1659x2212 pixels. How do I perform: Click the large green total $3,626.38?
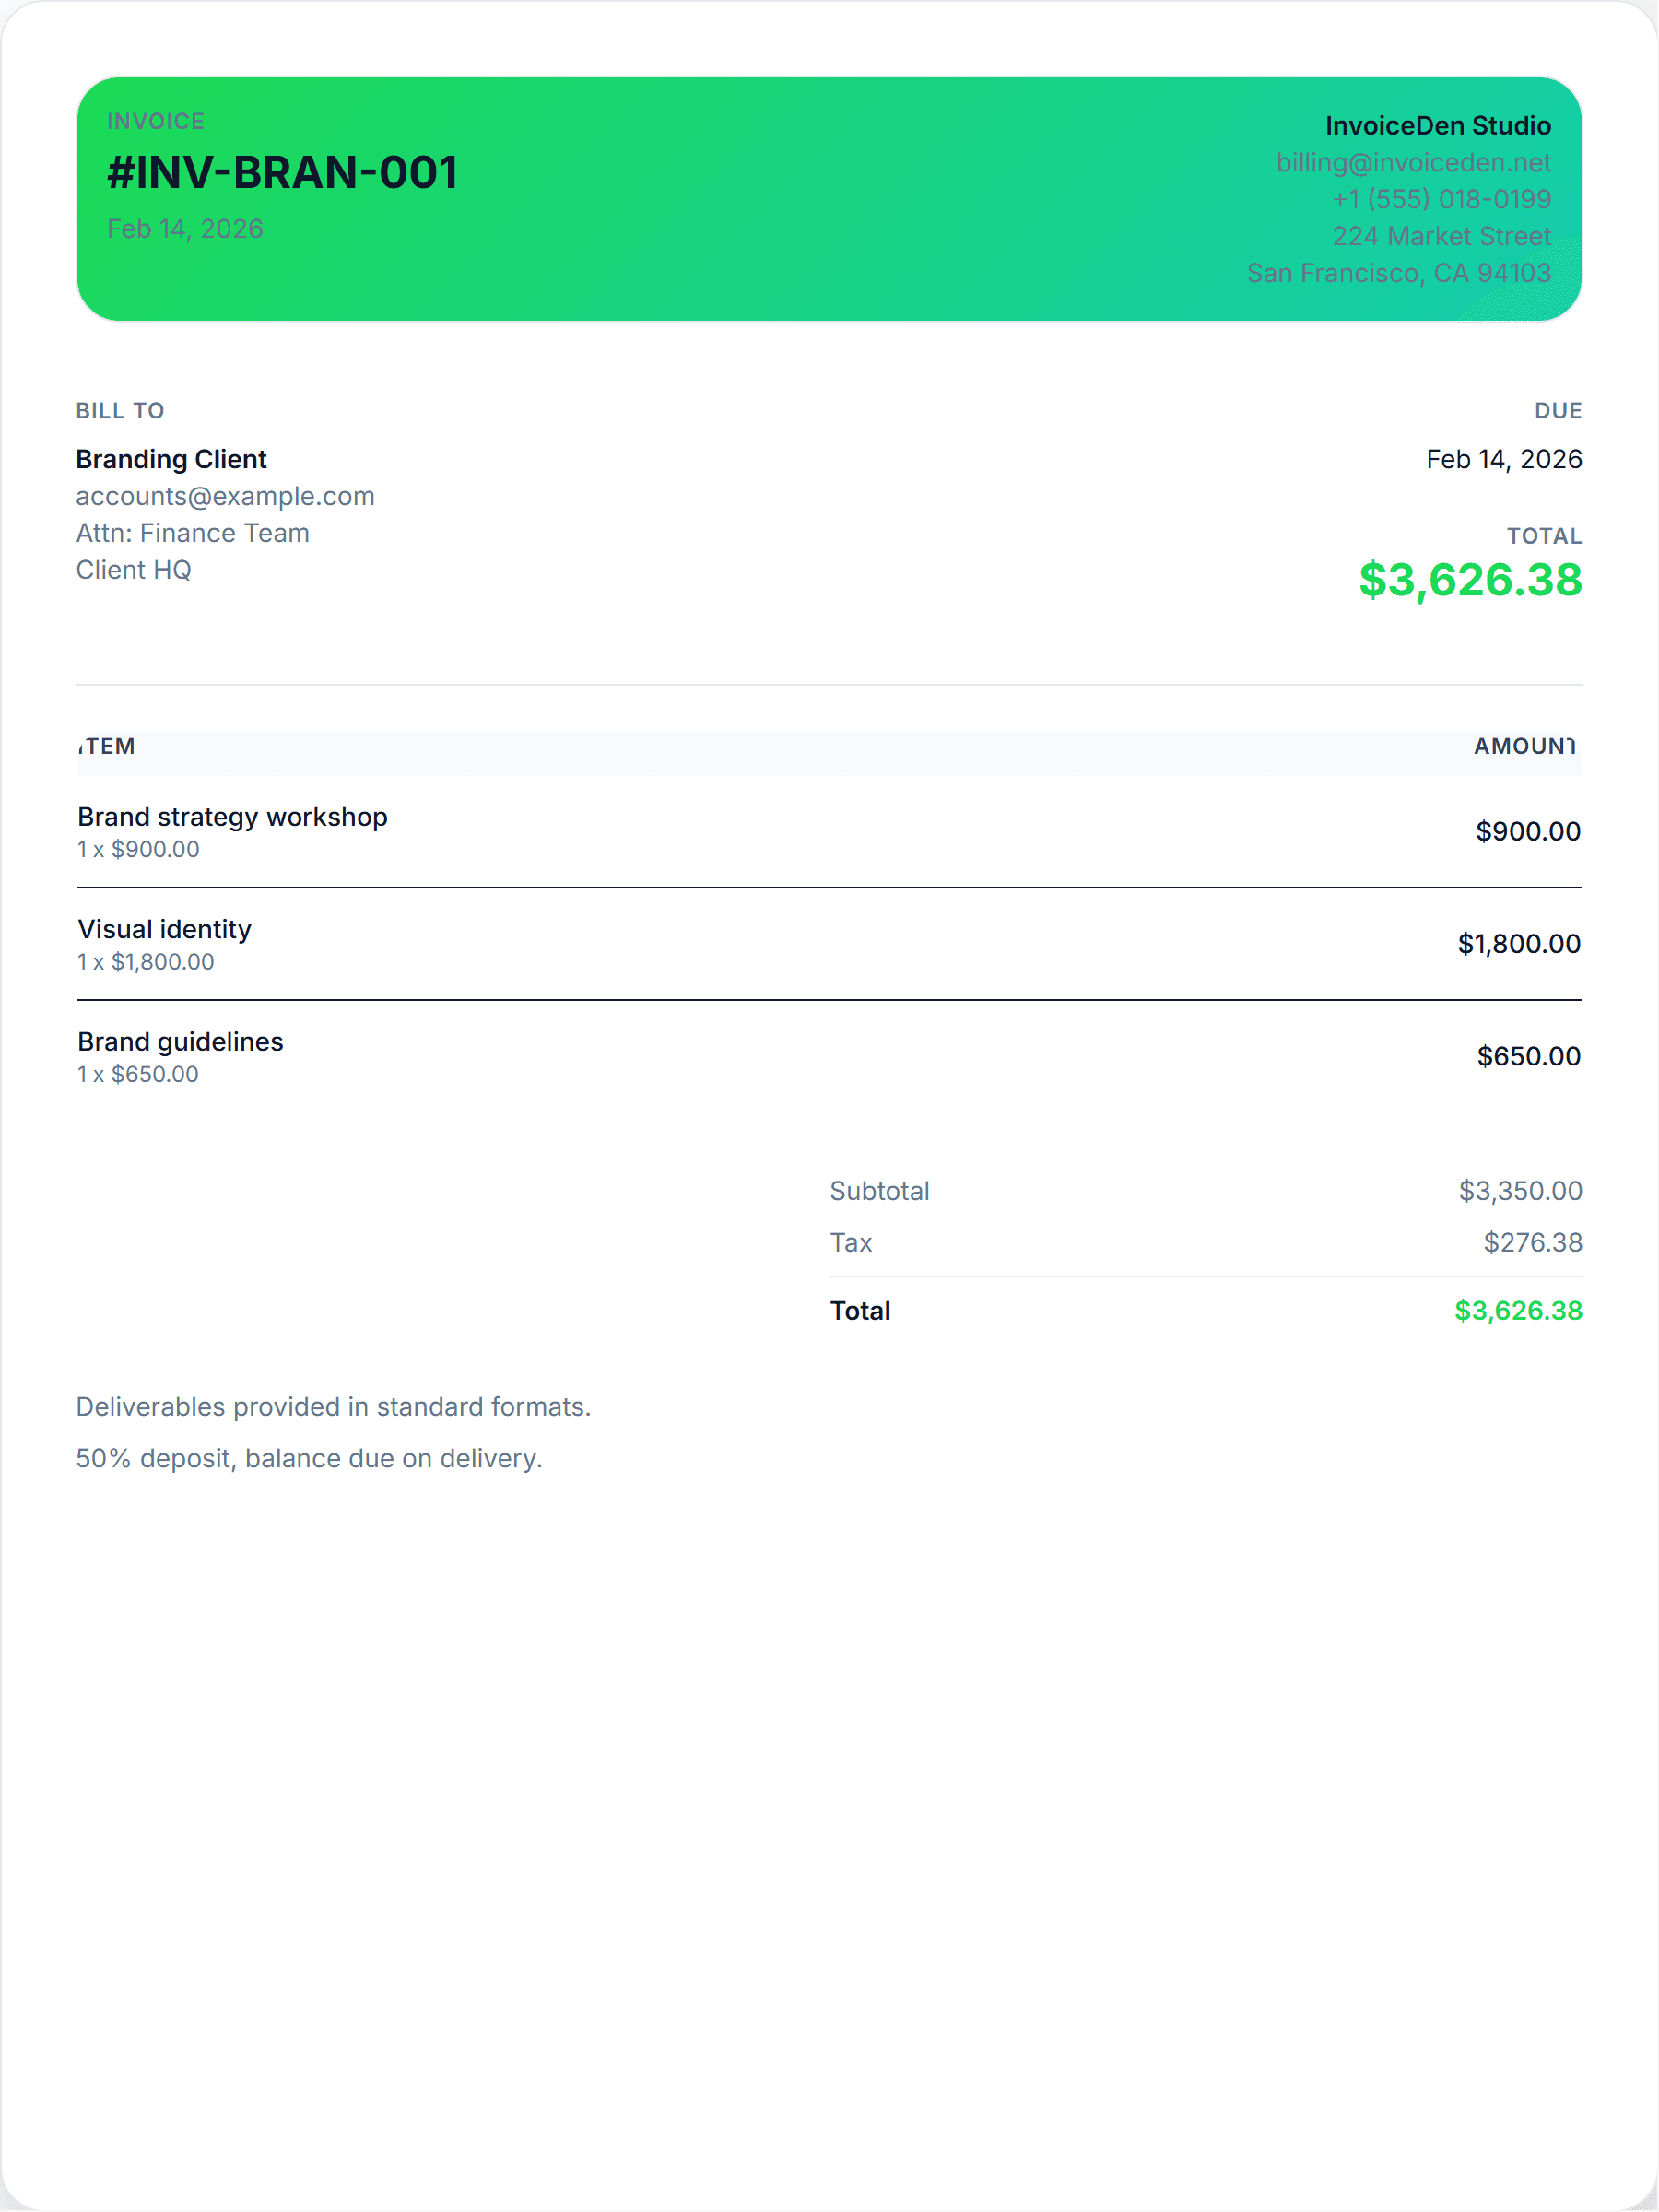point(1469,580)
